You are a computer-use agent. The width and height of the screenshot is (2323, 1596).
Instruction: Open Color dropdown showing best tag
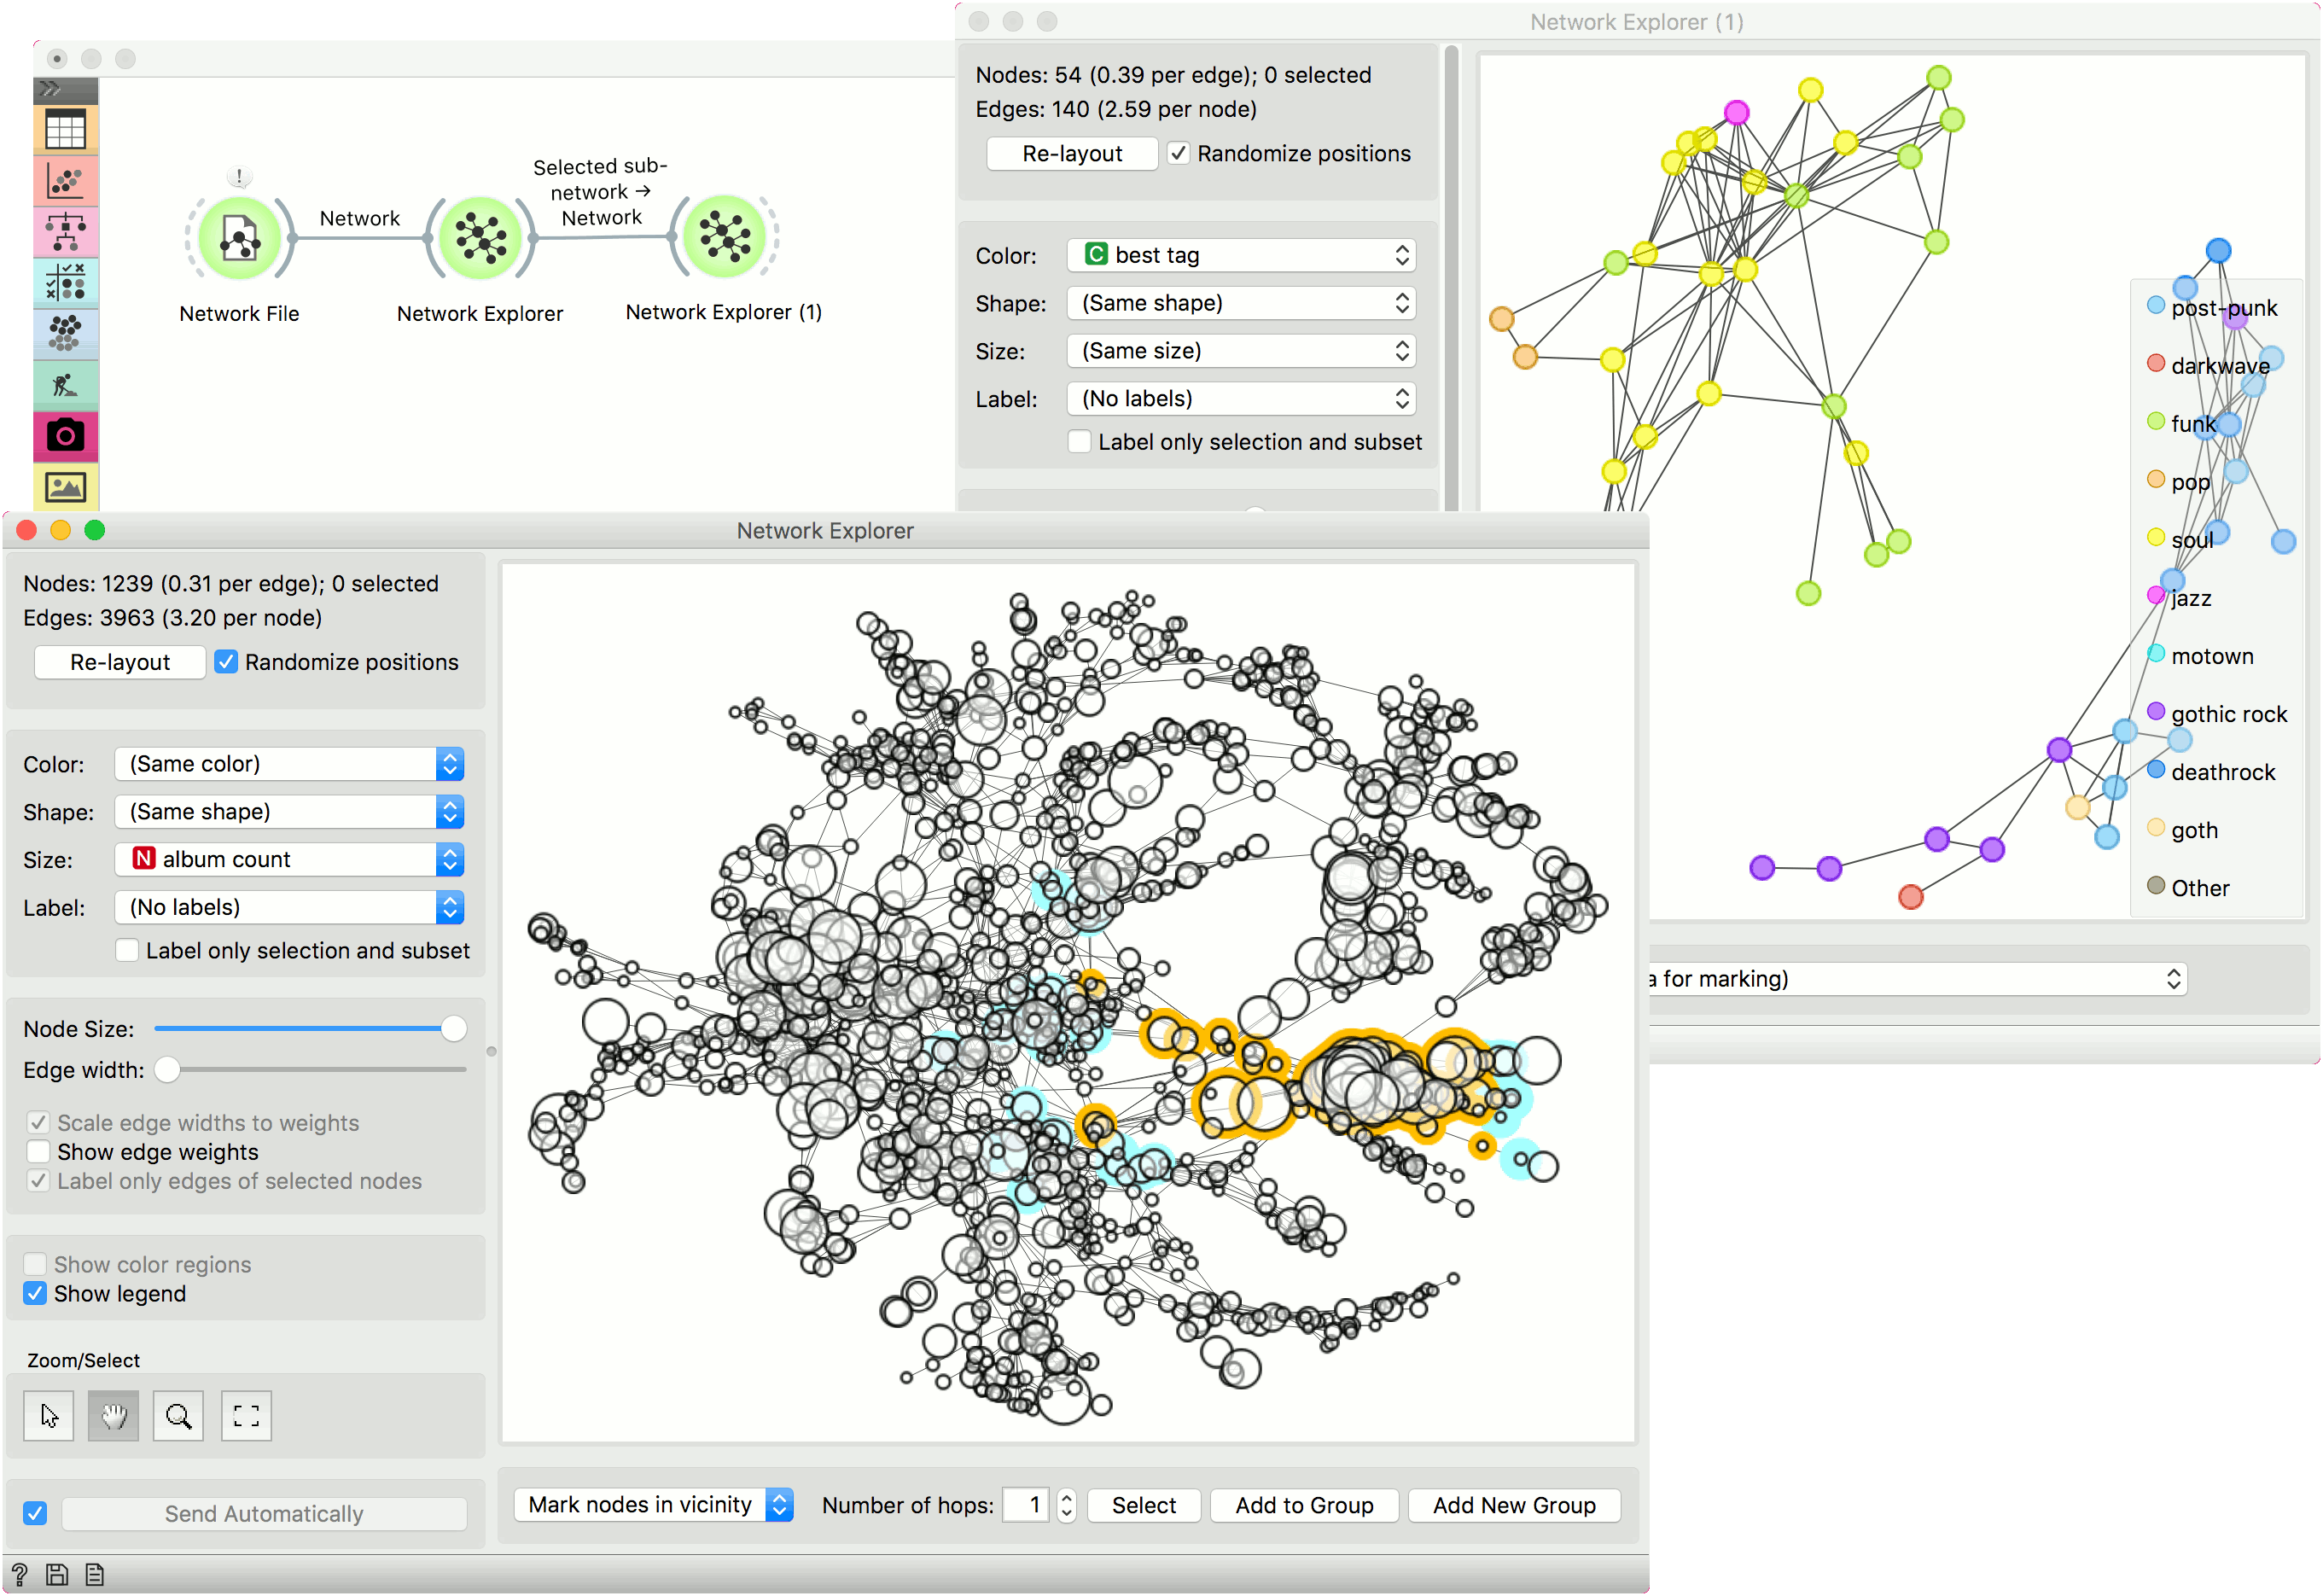(x=1240, y=255)
